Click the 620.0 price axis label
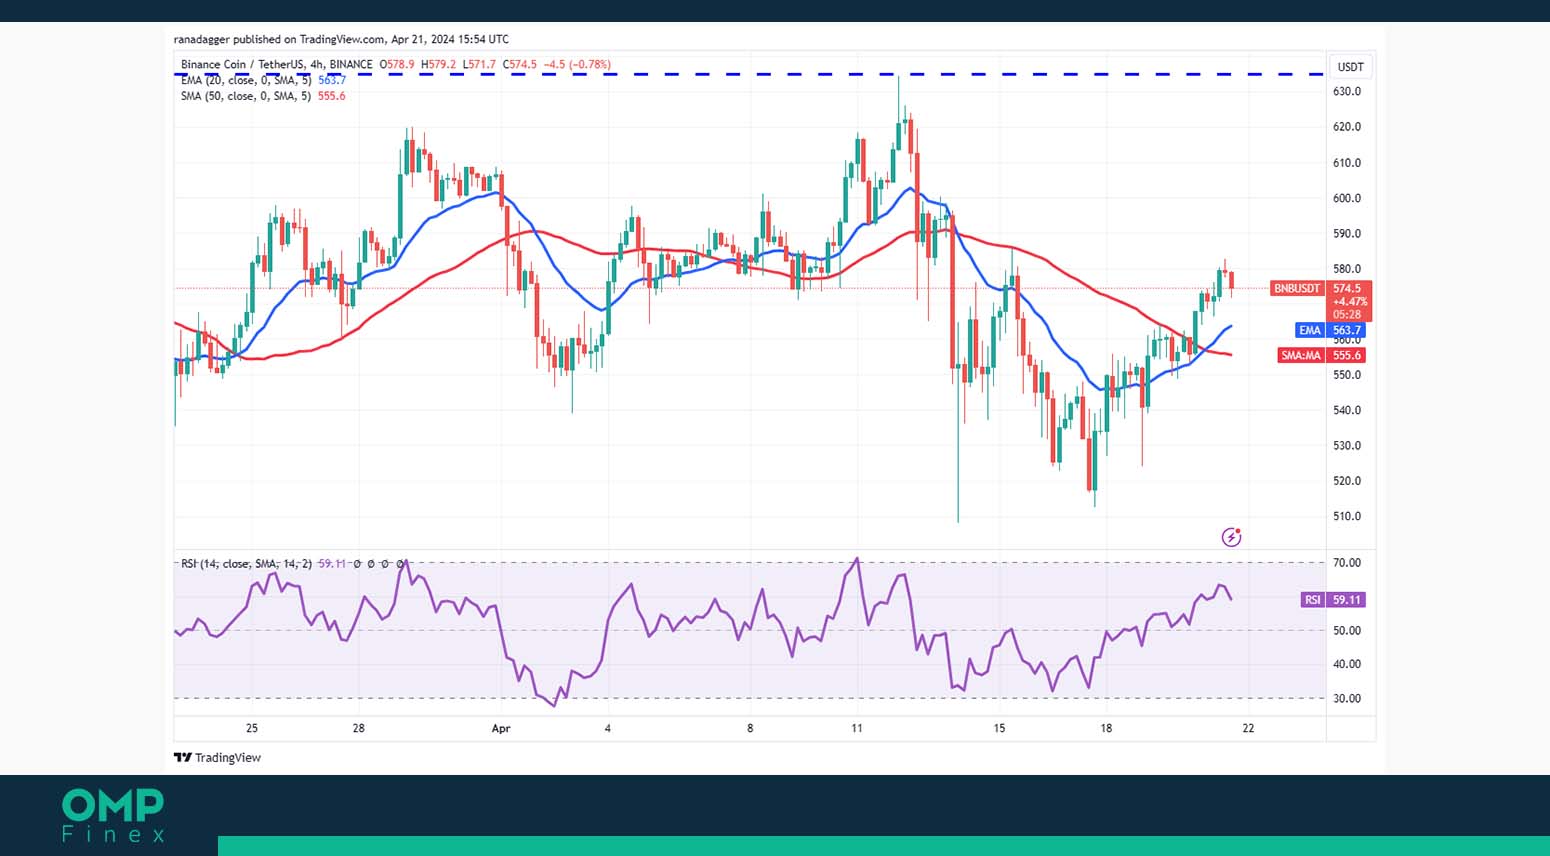Image resolution: width=1550 pixels, height=856 pixels. click(x=1347, y=127)
